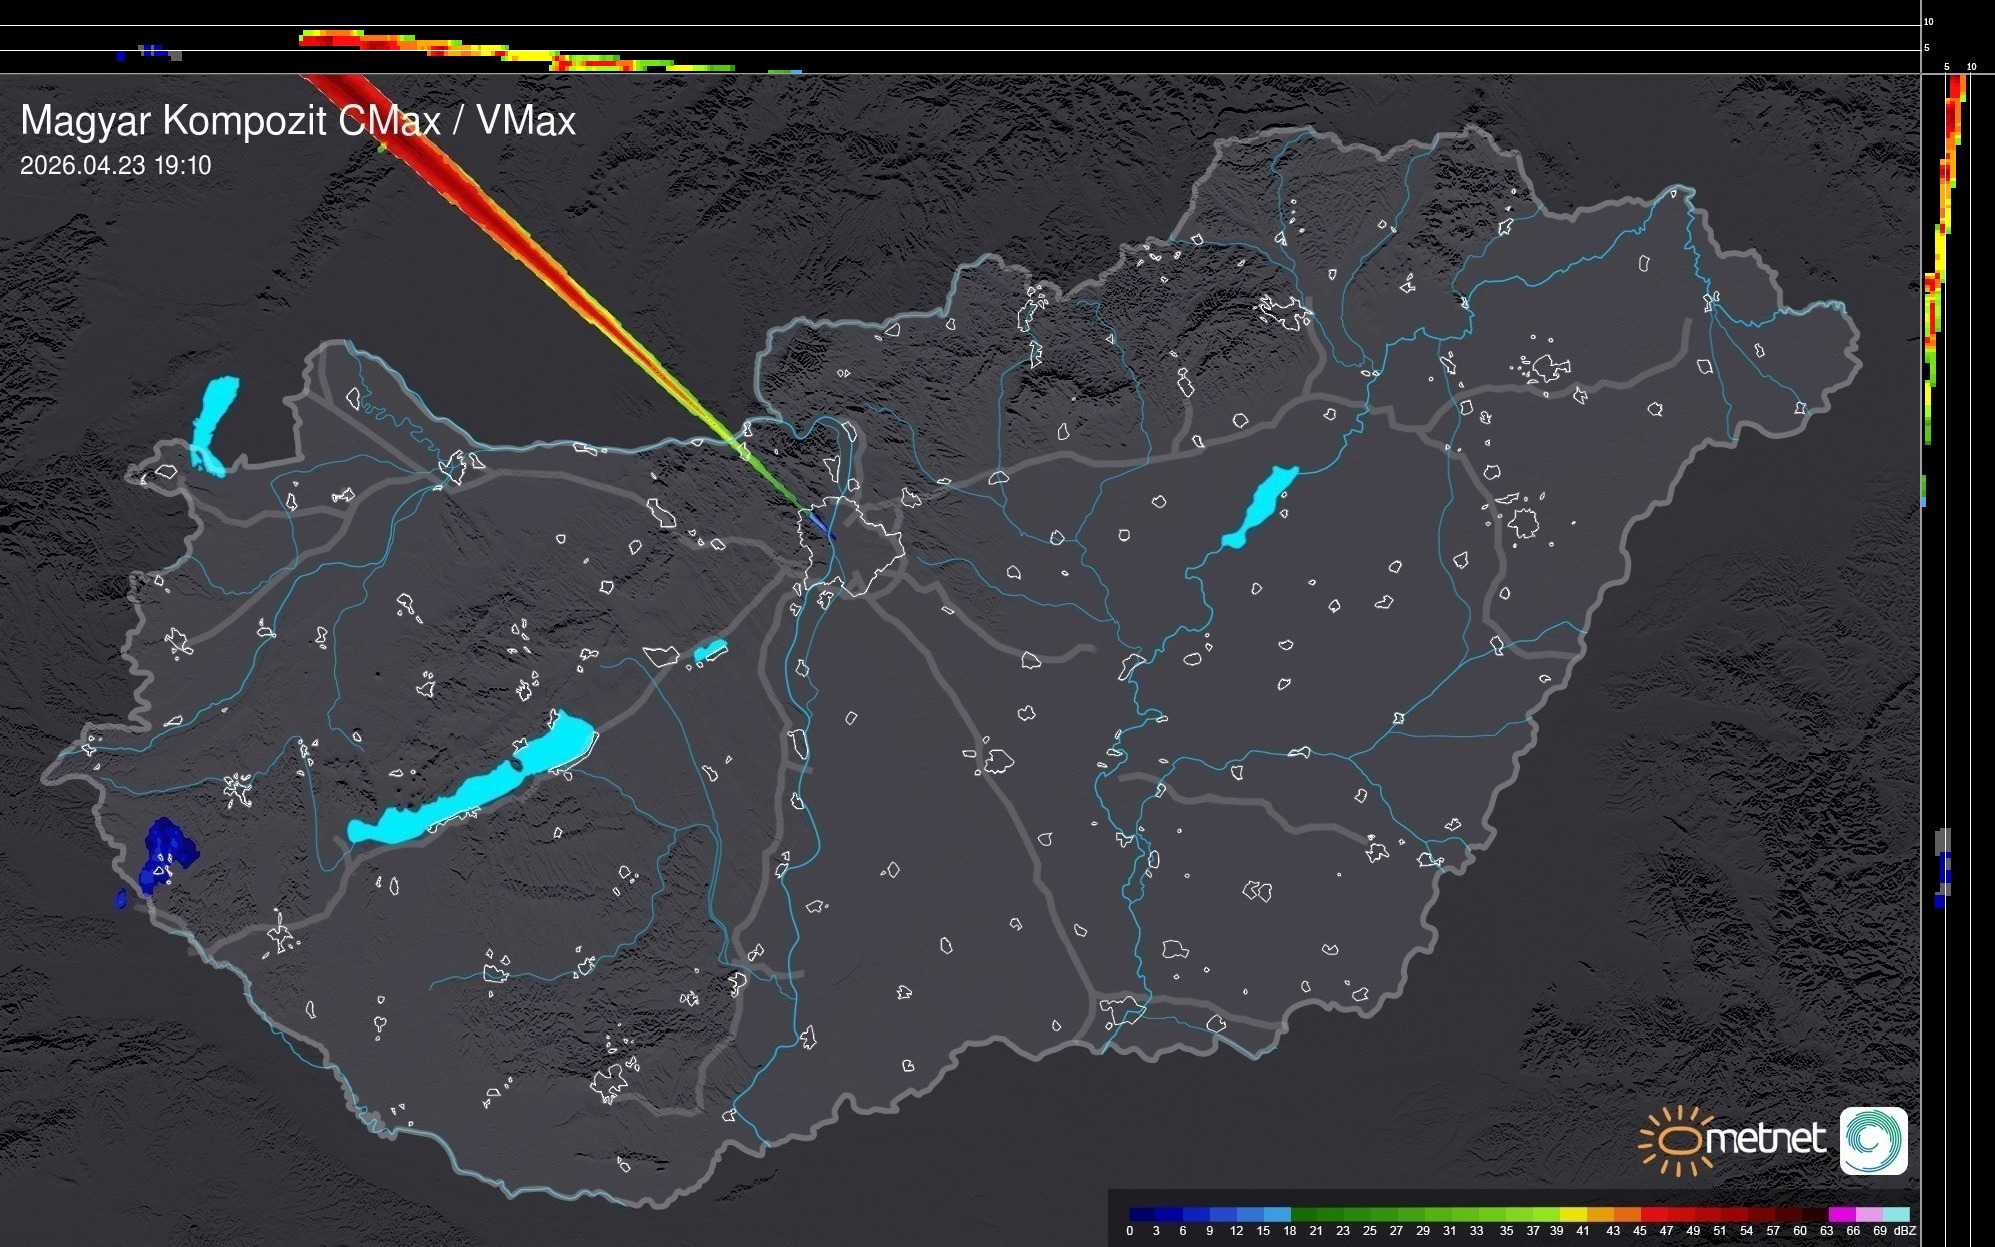Click the magenta 63 dBZ swatch
Image resolution: width=1995 pixels, height=1247 pixels.
pyautogui.click(x=1841, y=1214)
